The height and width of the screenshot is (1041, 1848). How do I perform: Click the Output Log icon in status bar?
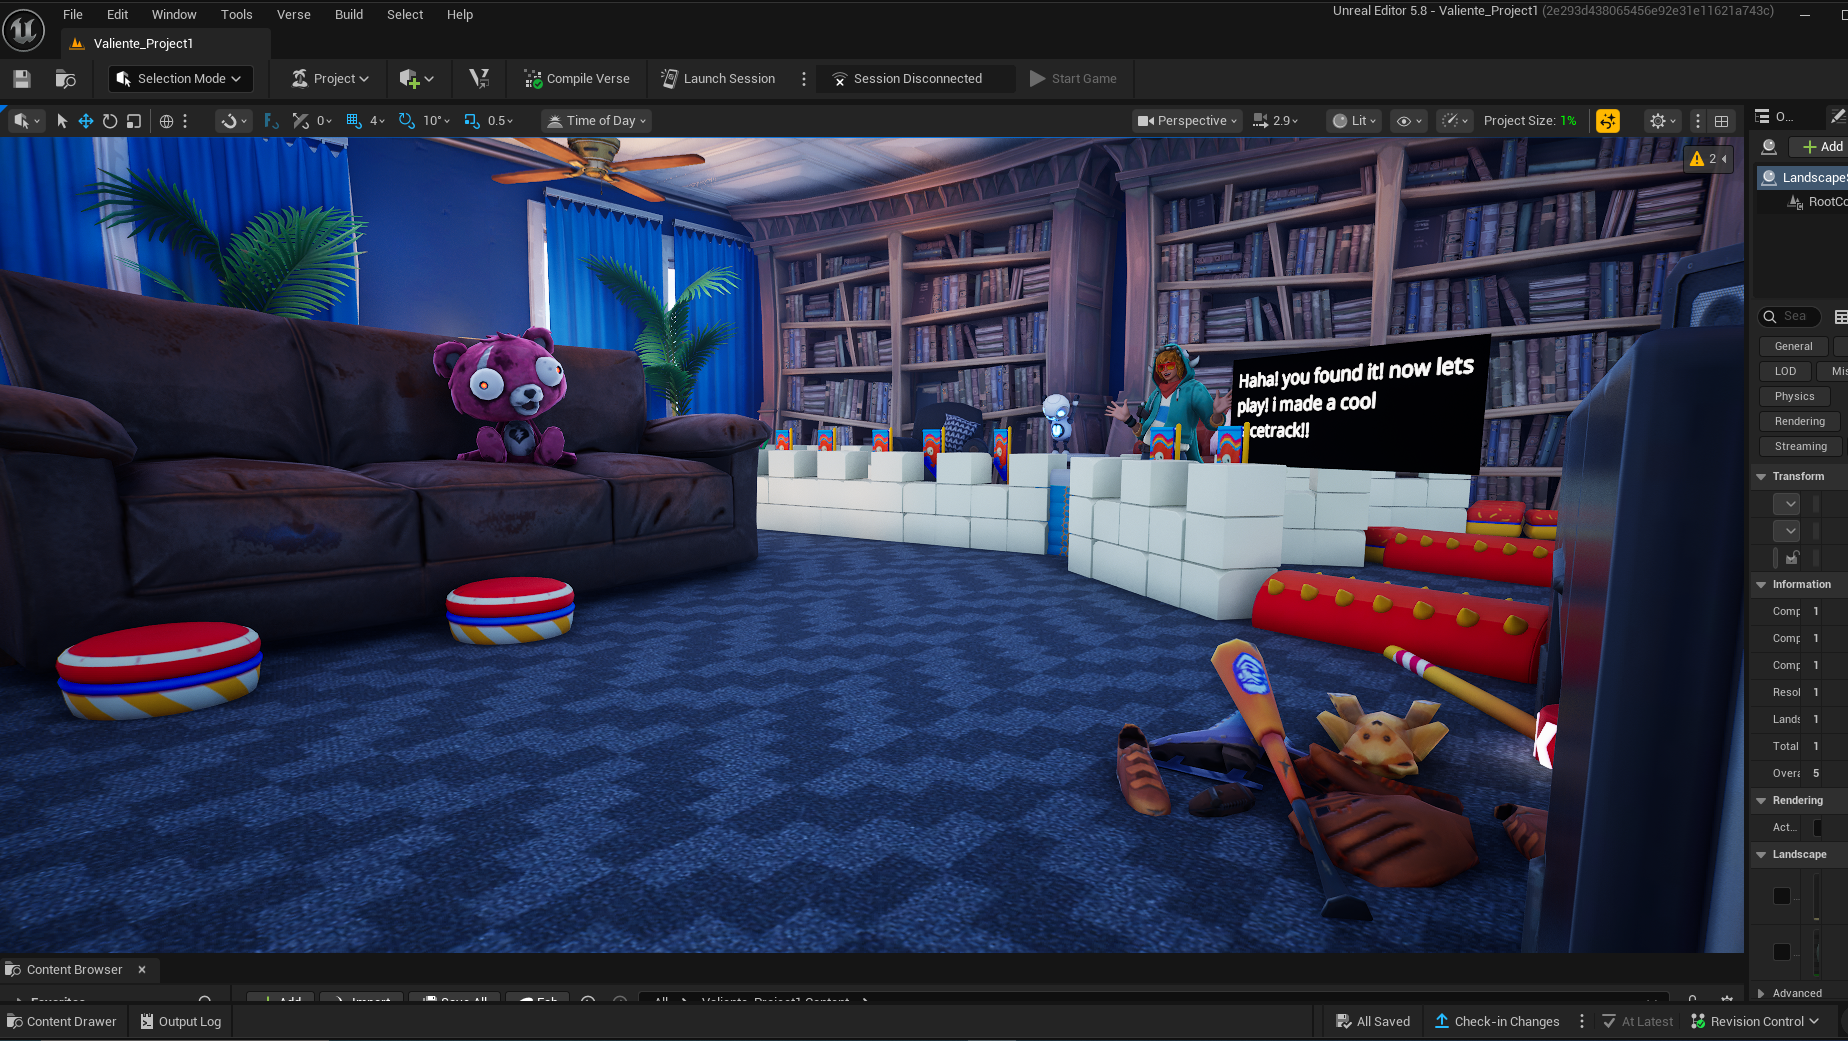(147, 1021)
